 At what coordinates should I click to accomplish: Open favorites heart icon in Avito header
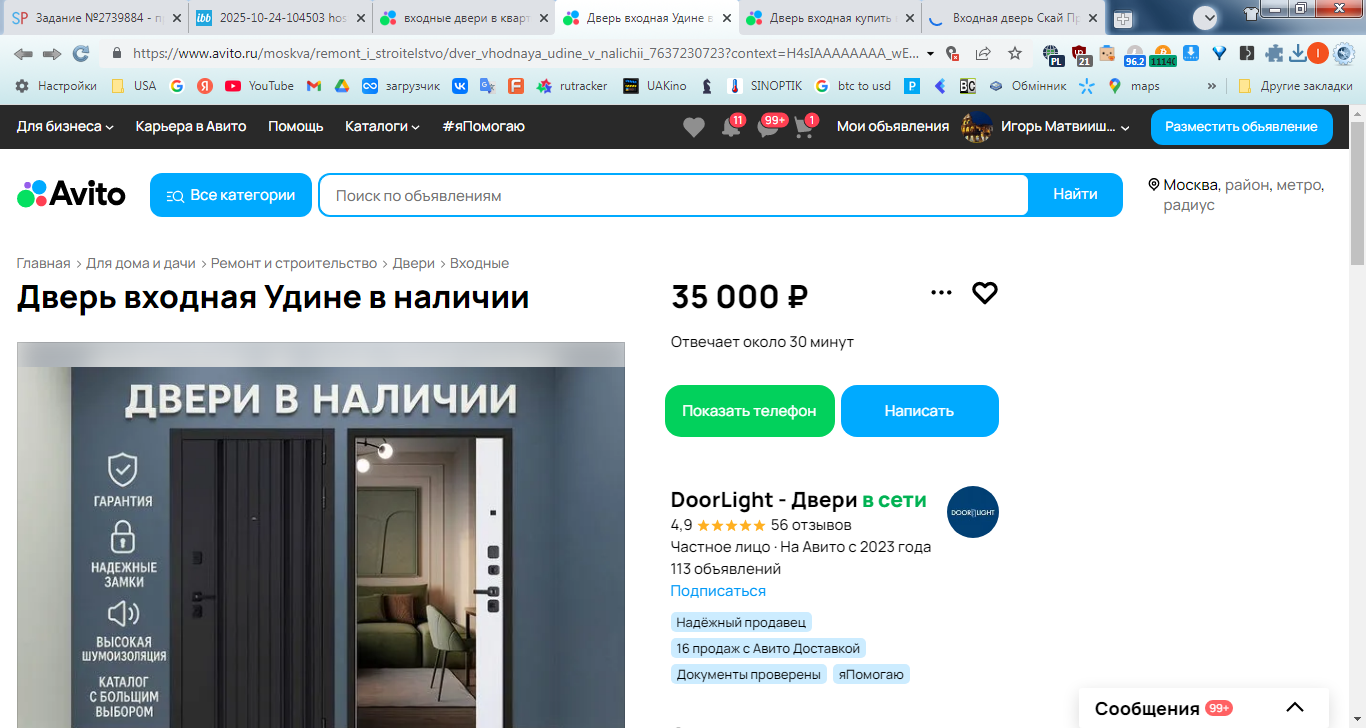click(x=693, y=127)
